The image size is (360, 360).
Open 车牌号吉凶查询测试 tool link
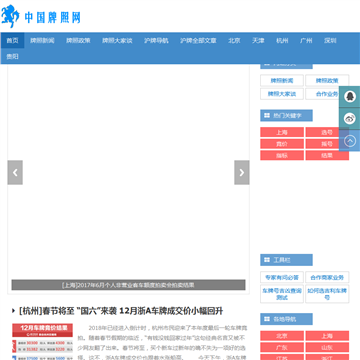pos(282,294)
